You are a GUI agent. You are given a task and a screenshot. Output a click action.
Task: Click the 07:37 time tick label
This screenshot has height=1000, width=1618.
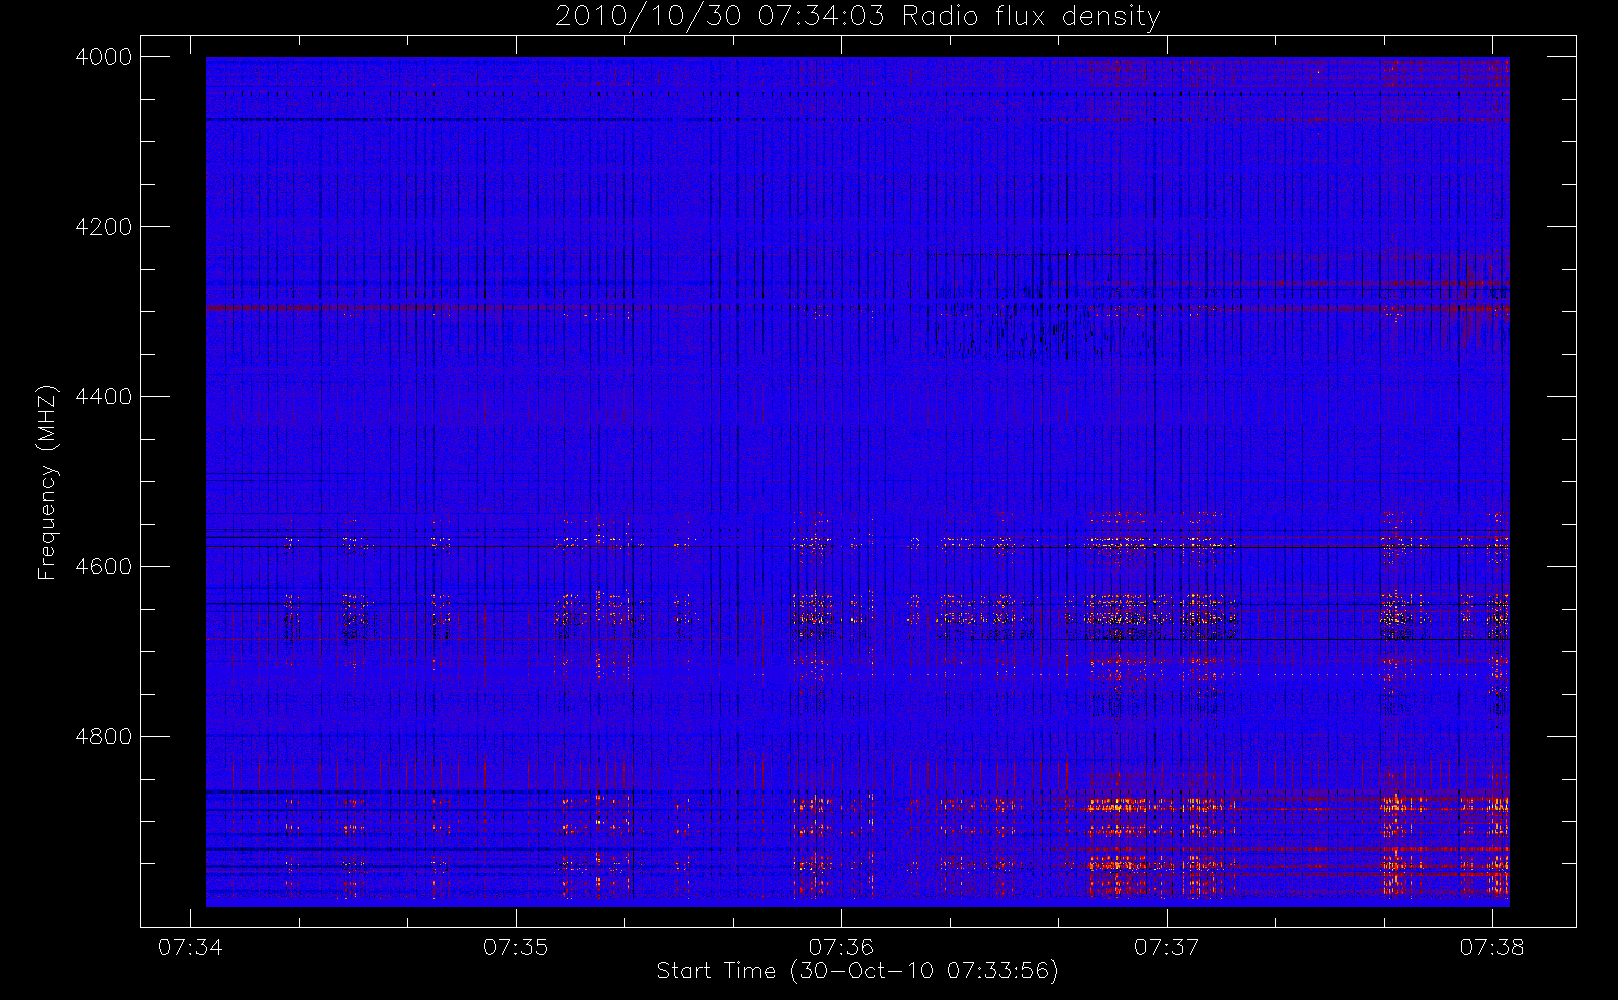pos(1167,947)
